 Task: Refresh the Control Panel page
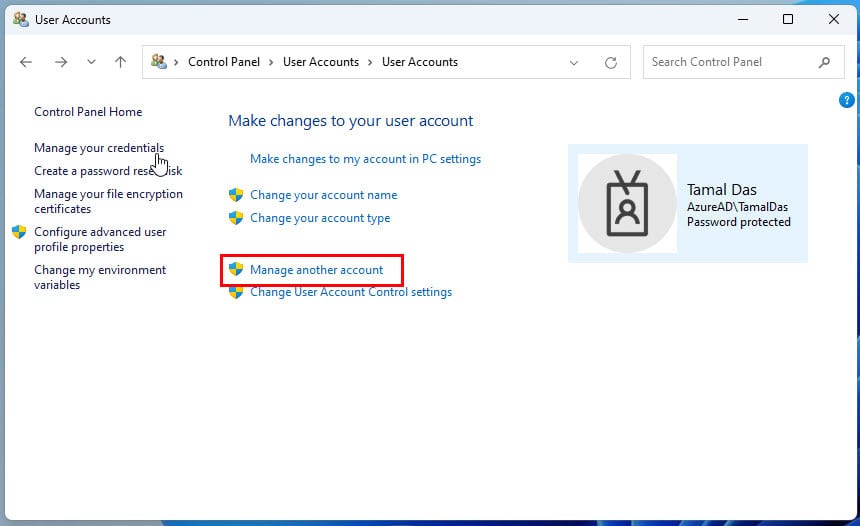(610, 63)
